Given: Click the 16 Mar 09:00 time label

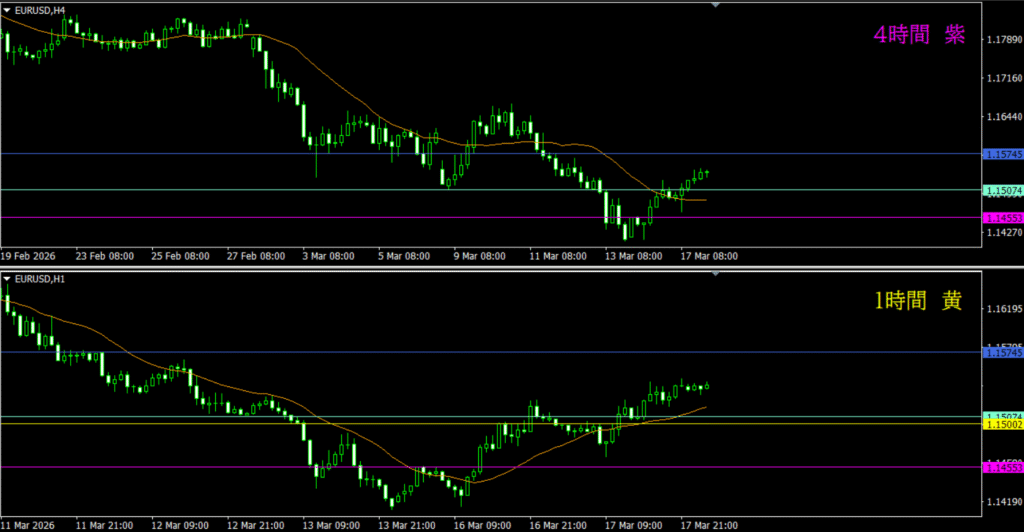Looking at the screenshot, I should [x=483, y=523].
